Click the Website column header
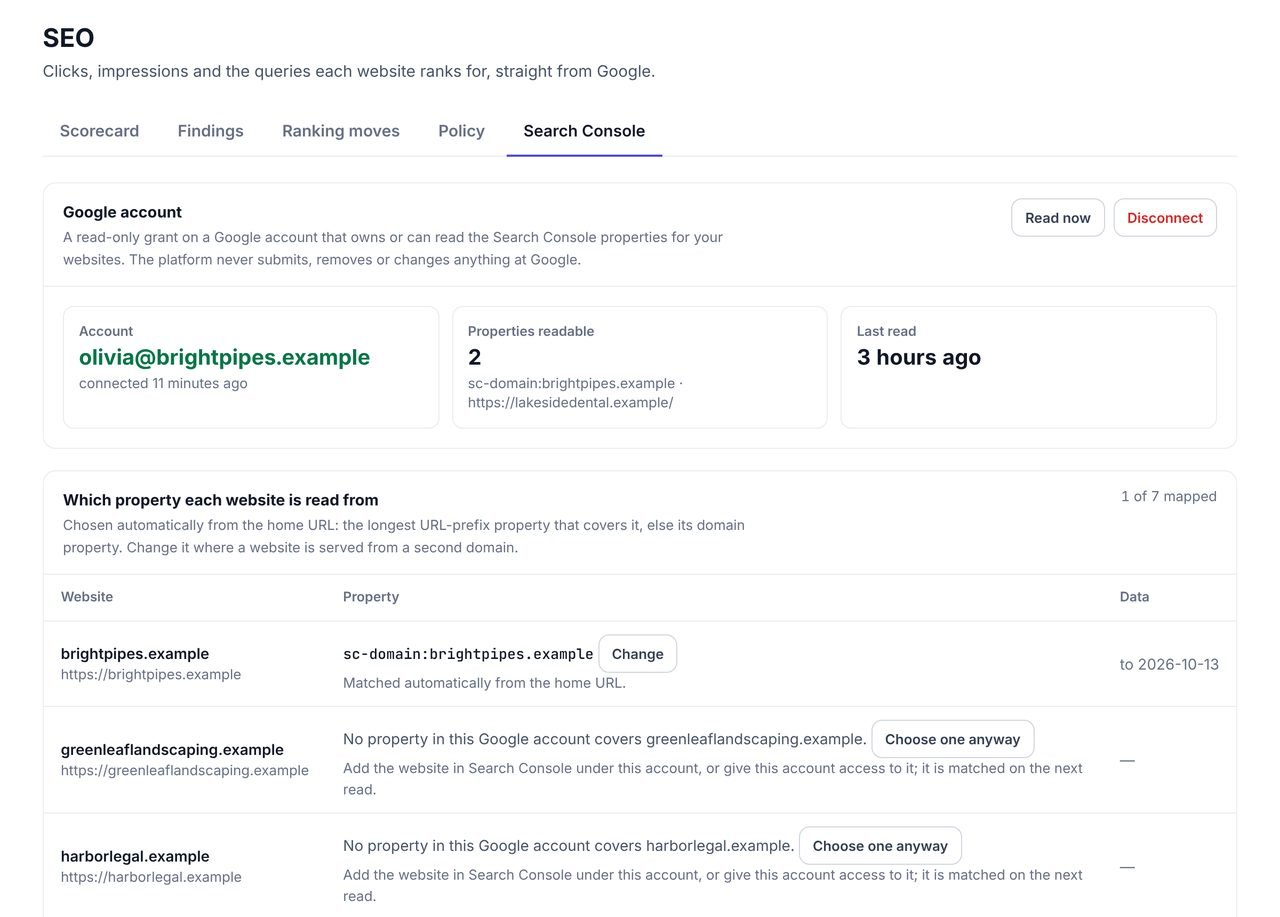 point(87,597)
